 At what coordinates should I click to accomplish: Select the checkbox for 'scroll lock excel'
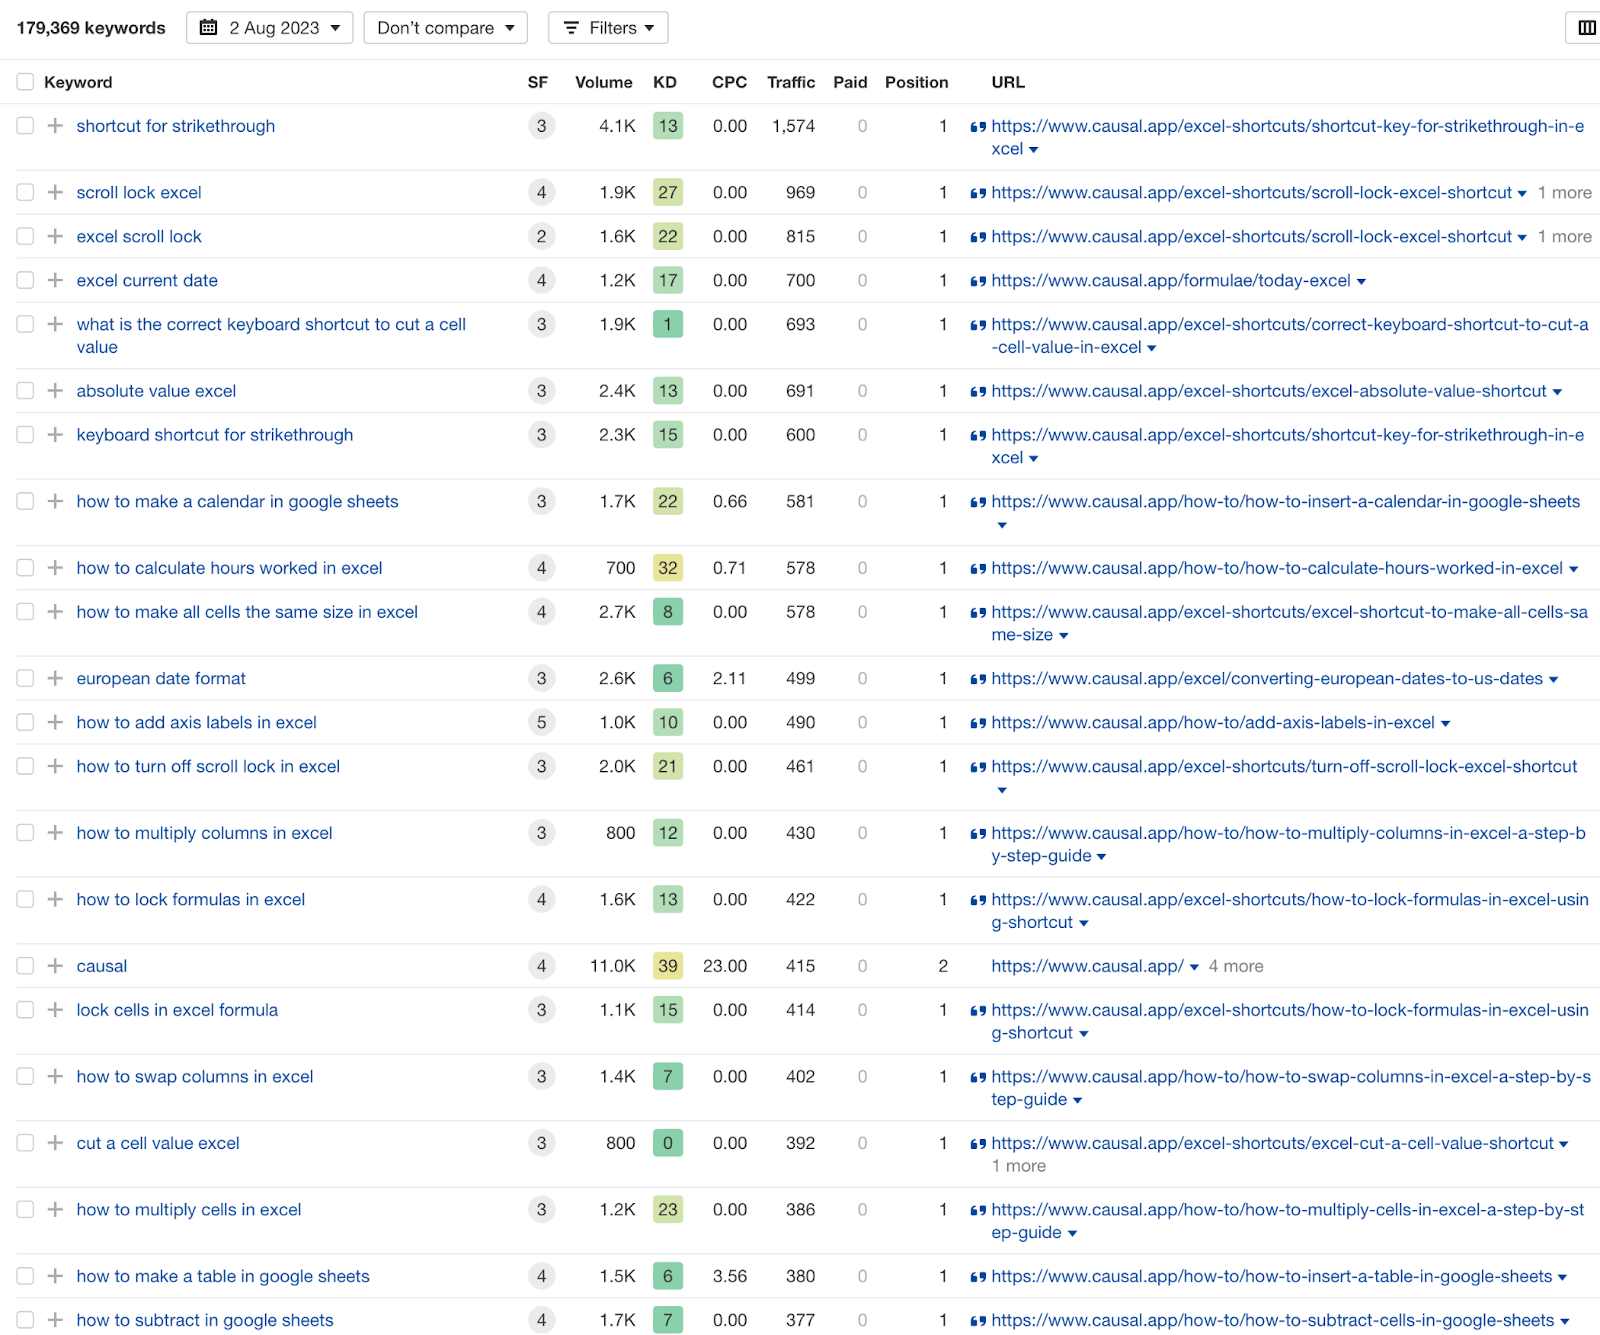(25, 192)
